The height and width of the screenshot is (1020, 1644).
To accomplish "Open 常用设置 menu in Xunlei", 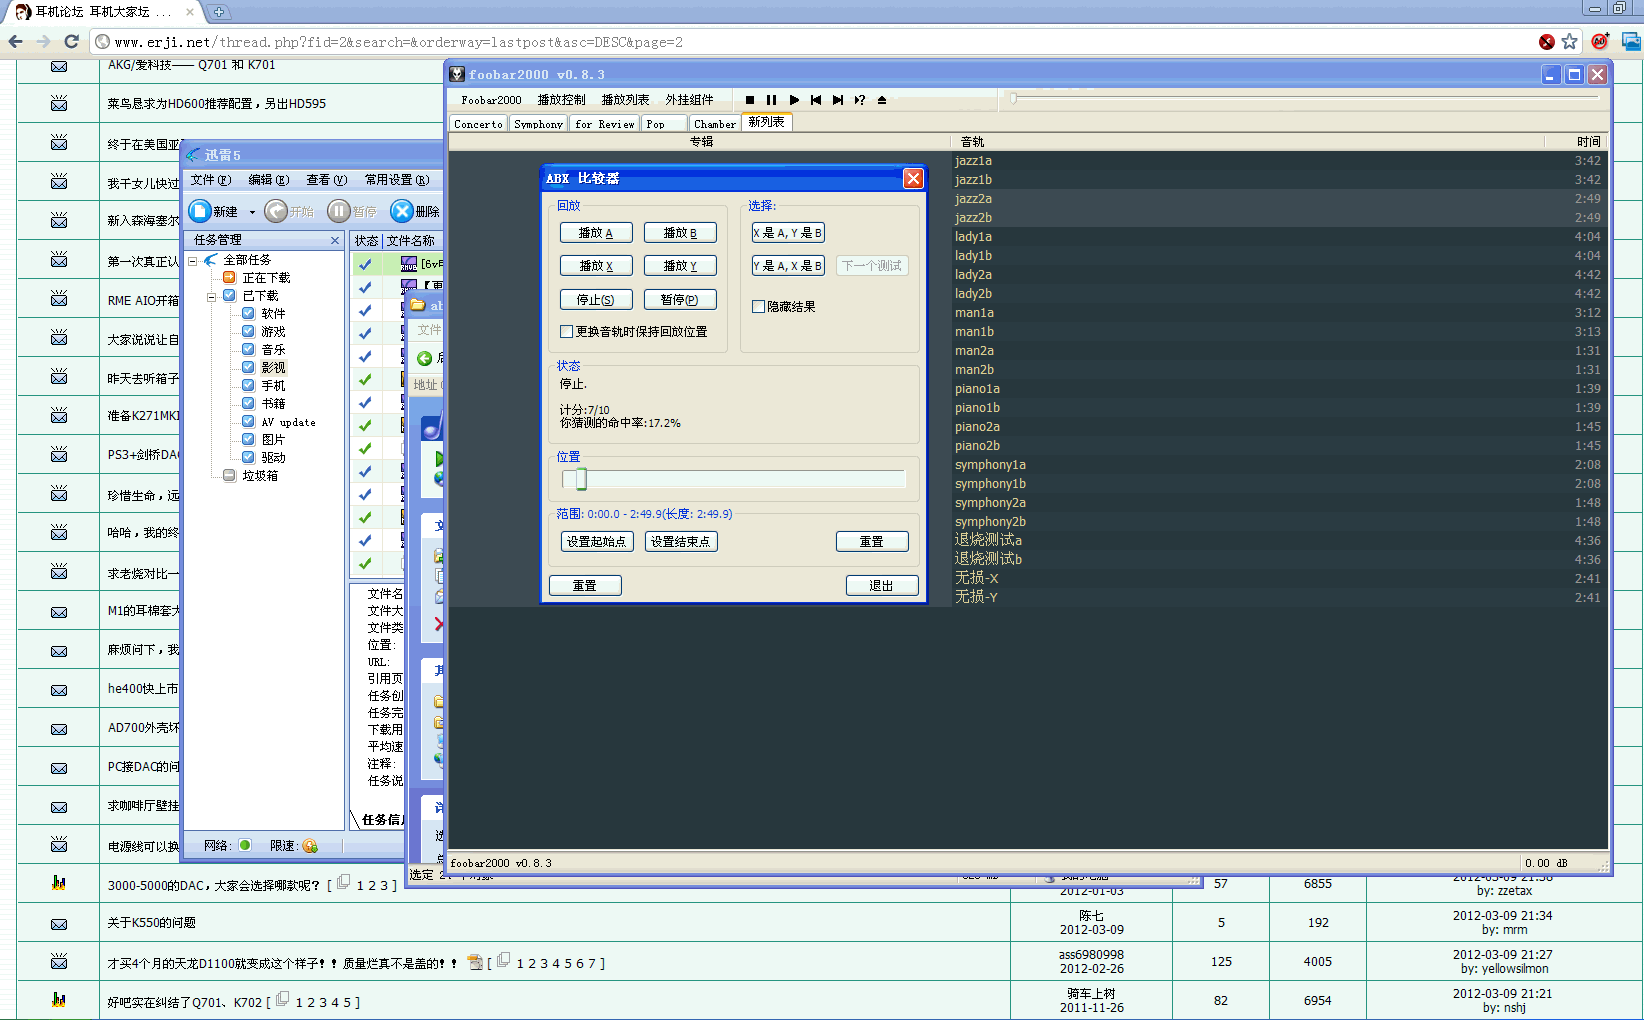I will pos(396,180).
